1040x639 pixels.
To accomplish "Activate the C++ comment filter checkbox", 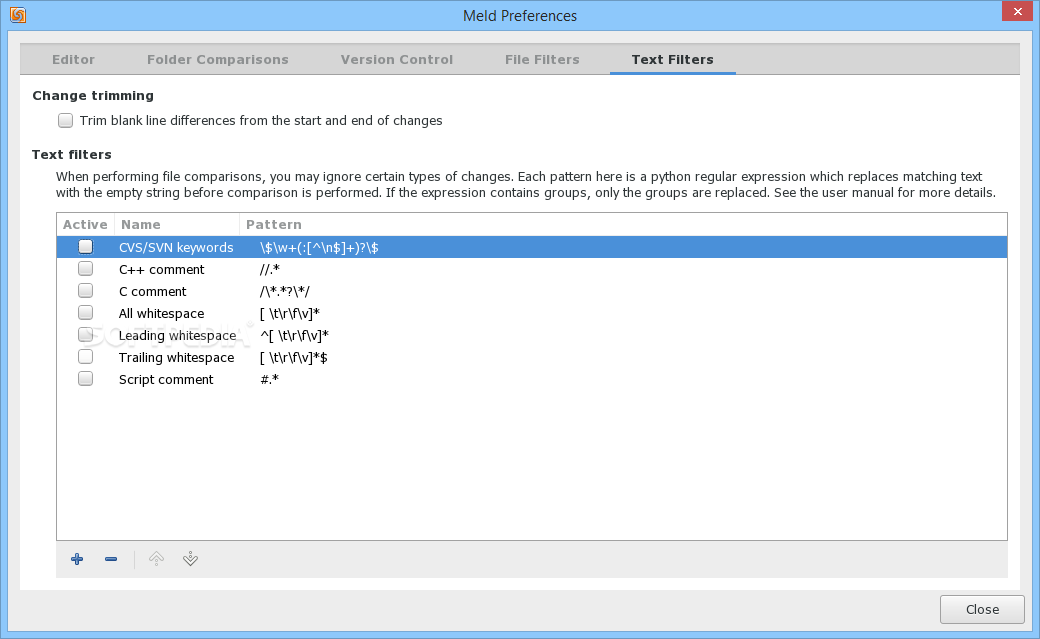I will pyautogui.click(x=86, y=269).
